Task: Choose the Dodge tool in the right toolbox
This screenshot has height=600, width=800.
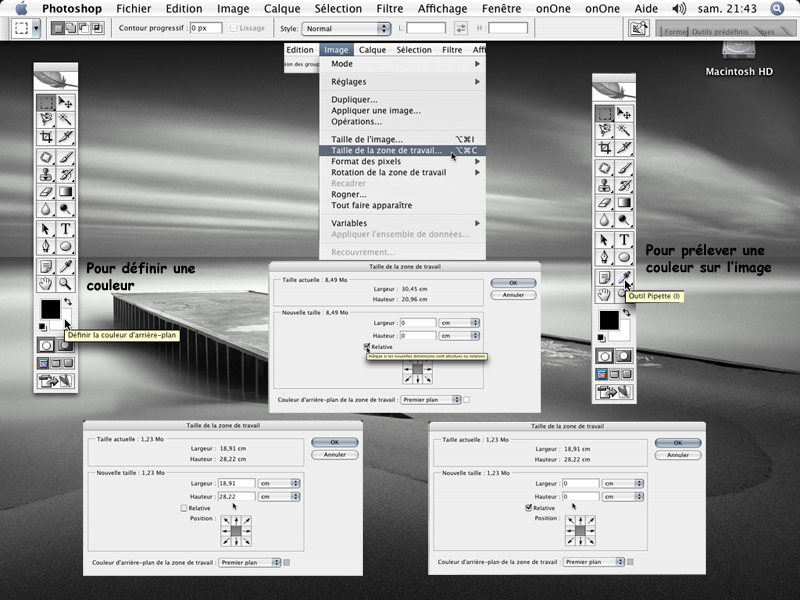Action: [x=623, y=220]
